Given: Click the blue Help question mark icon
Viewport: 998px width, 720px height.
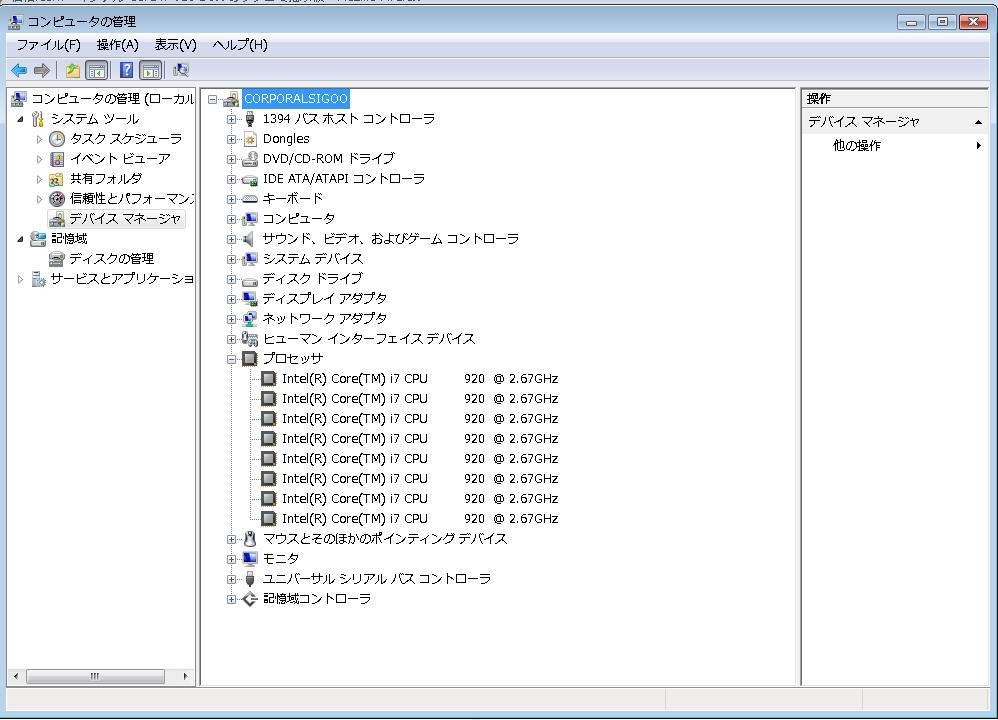Looking at the screenshot, I should click(127, 70).
